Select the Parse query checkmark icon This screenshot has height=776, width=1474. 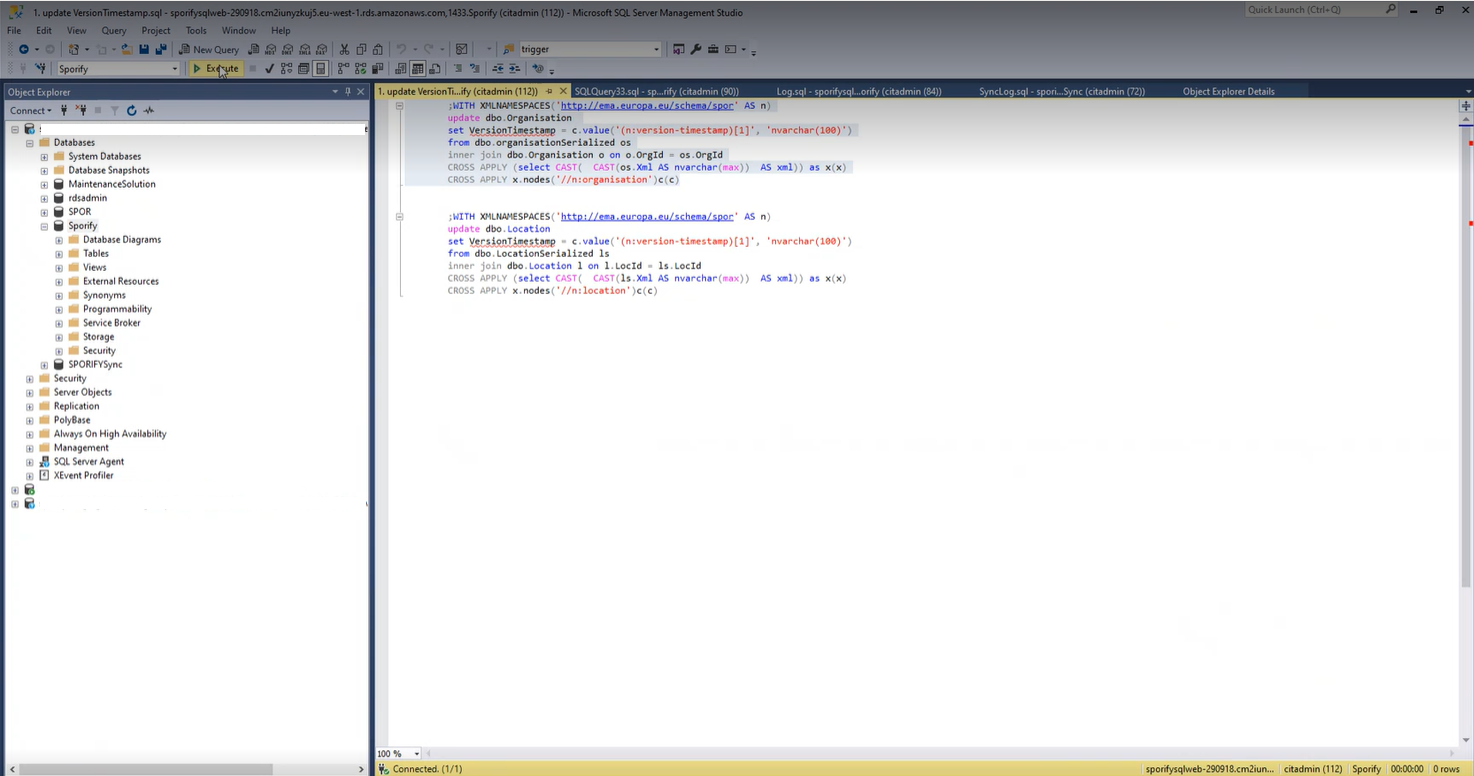point(268,68)
